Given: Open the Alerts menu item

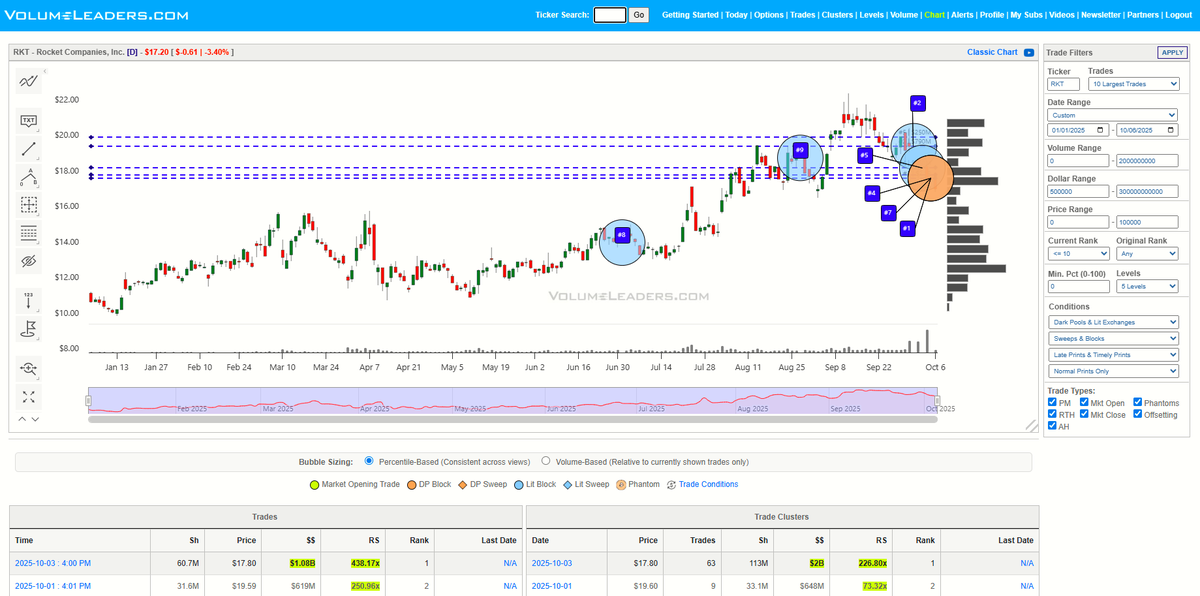Looking at the screenshot, I should coord(962,15).
